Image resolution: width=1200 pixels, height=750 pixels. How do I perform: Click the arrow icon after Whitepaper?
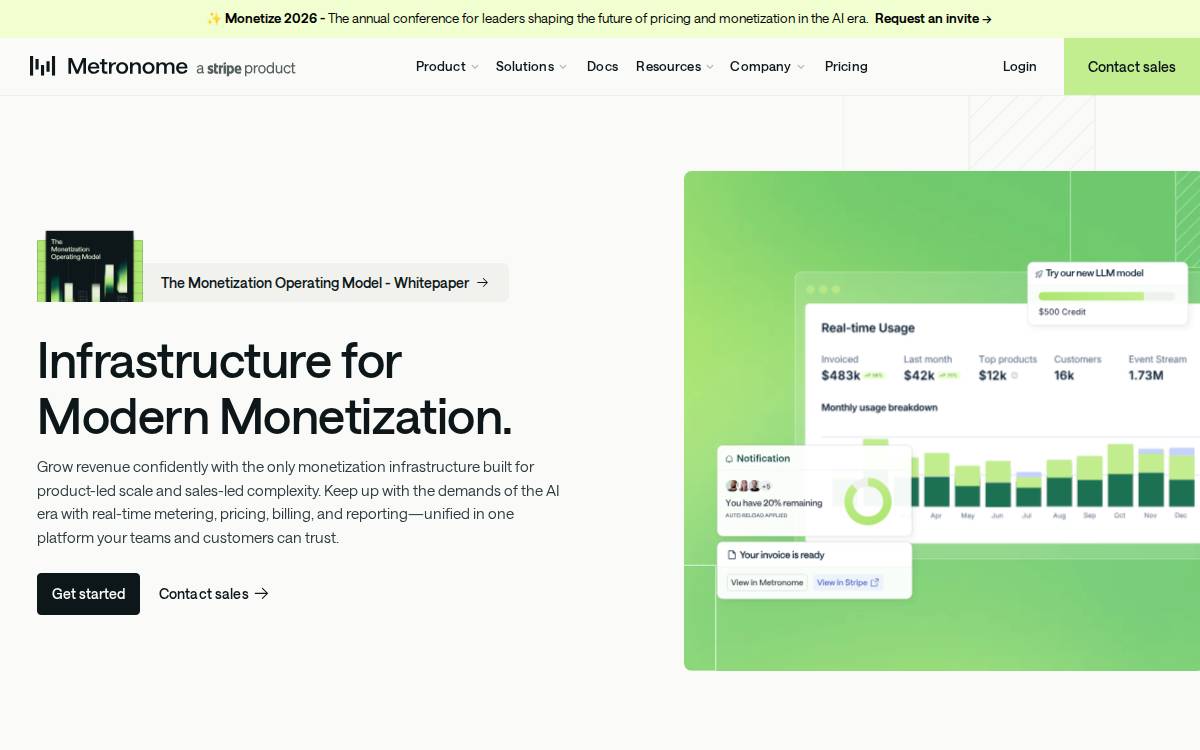pos(482,283)
